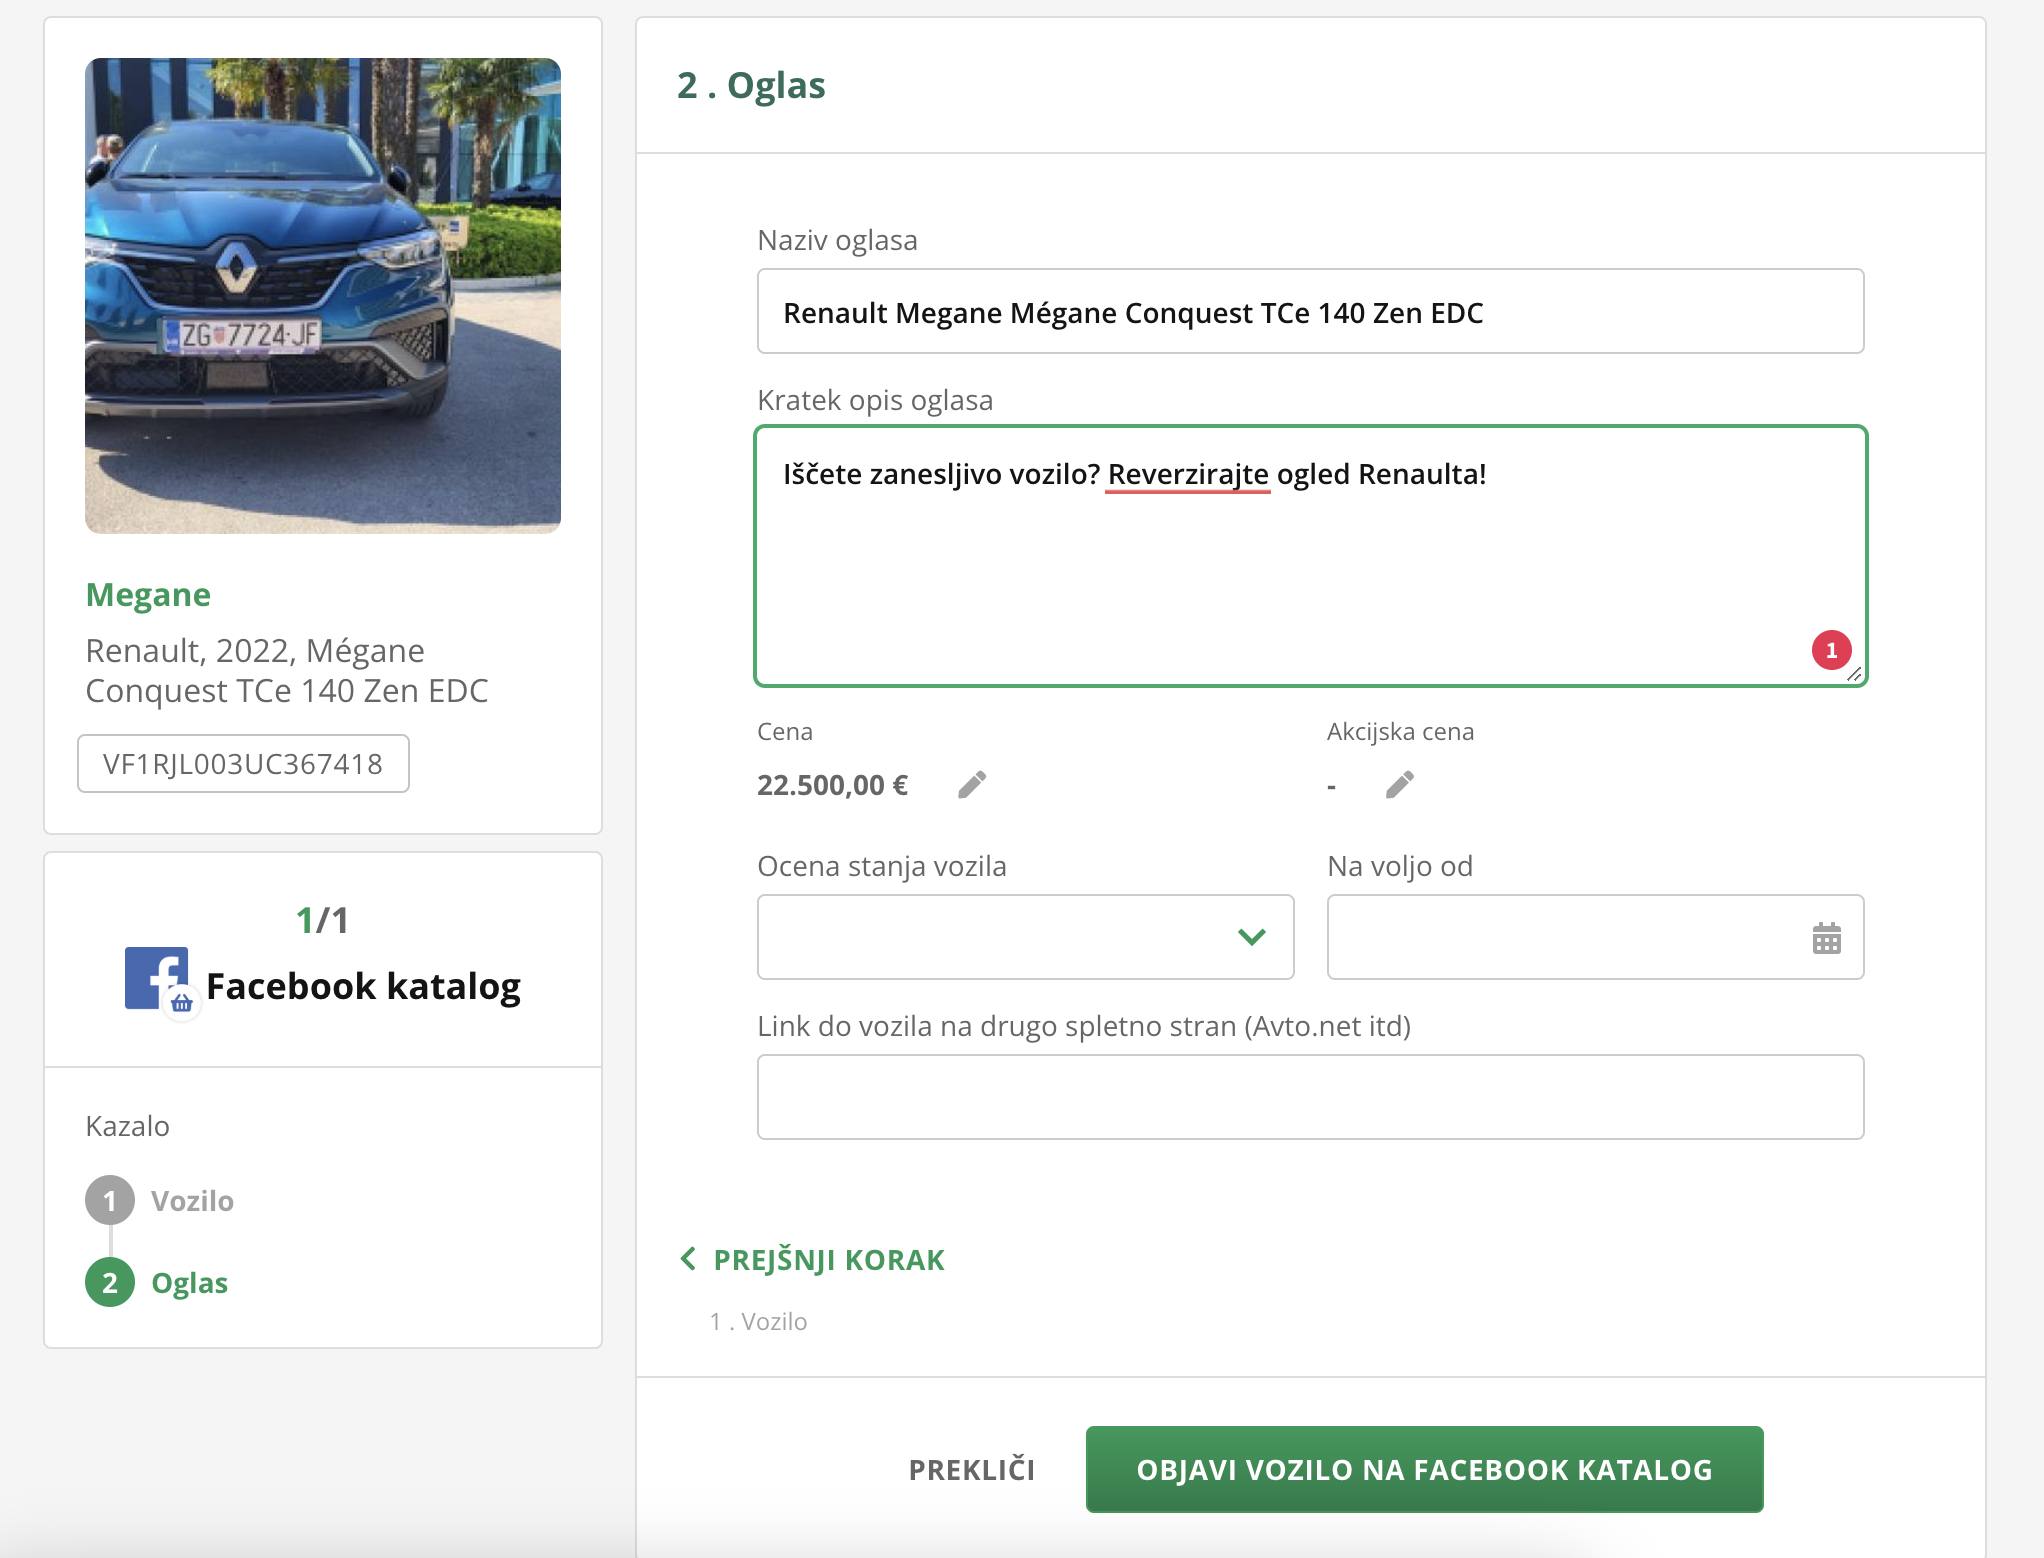Click into Kratek opis oglasa textarea
Image resolution: width=2044 pixels, height=1558 pixels.
pyautogui.click(x=1310, y=556)
